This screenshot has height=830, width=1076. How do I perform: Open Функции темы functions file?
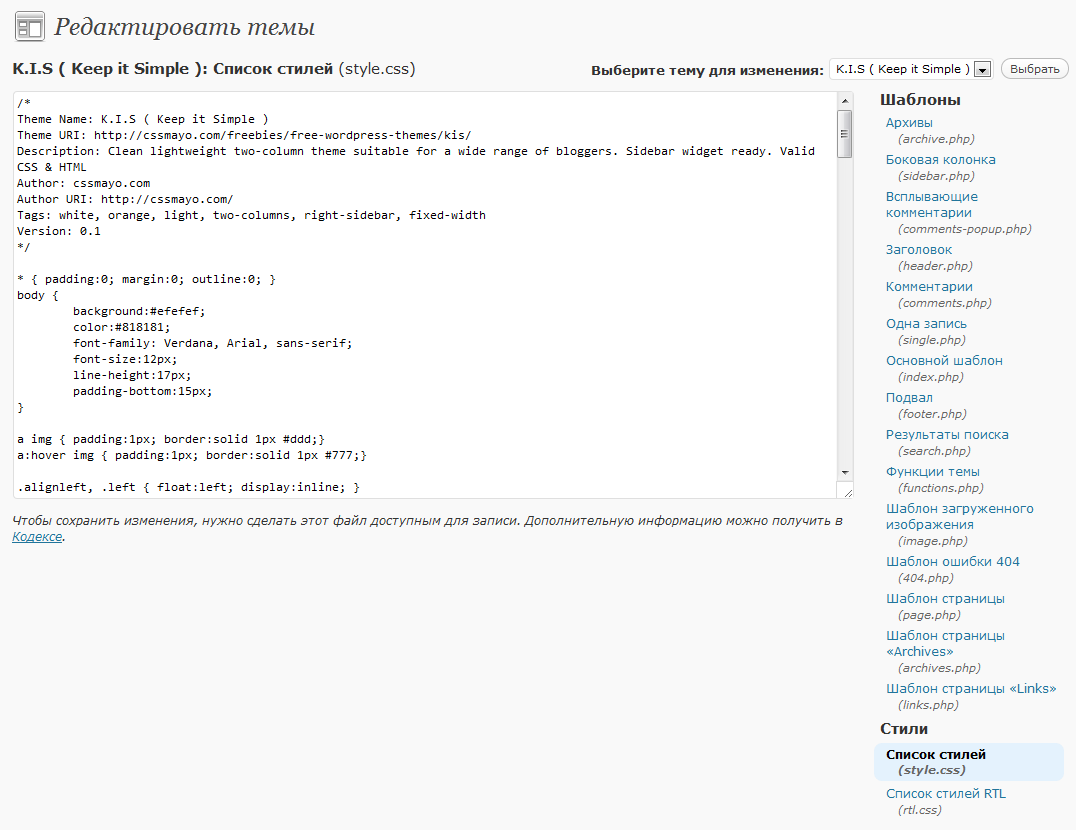(x=932, y=473)
